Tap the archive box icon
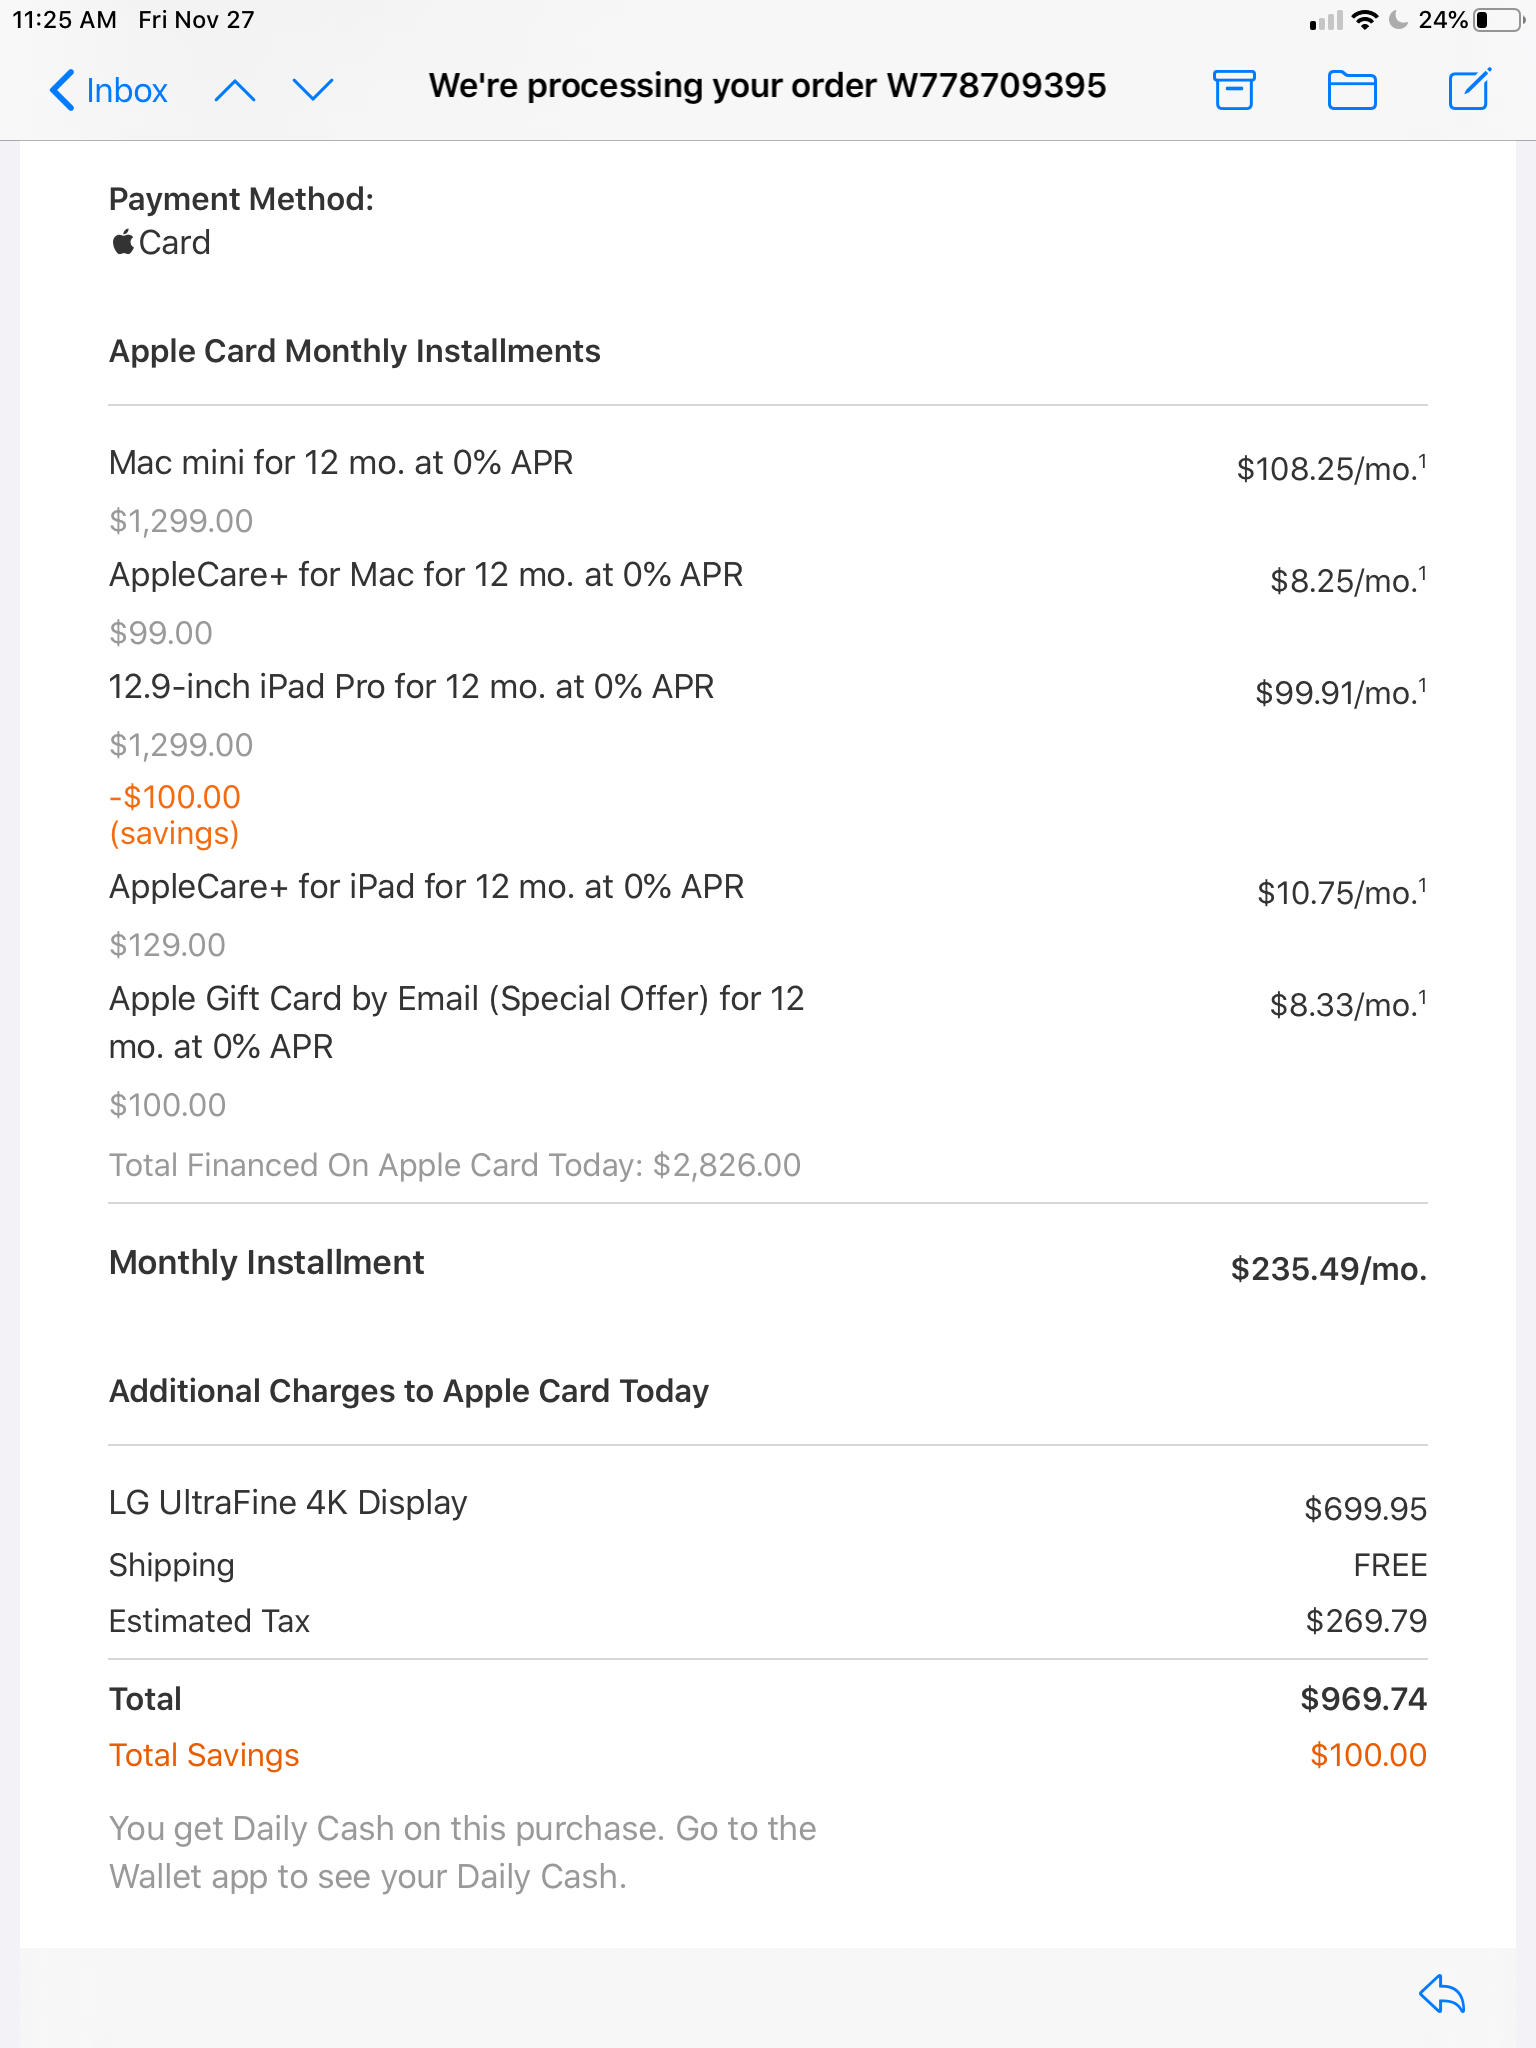1536x2048 pixels. [x=1234, y=90]
